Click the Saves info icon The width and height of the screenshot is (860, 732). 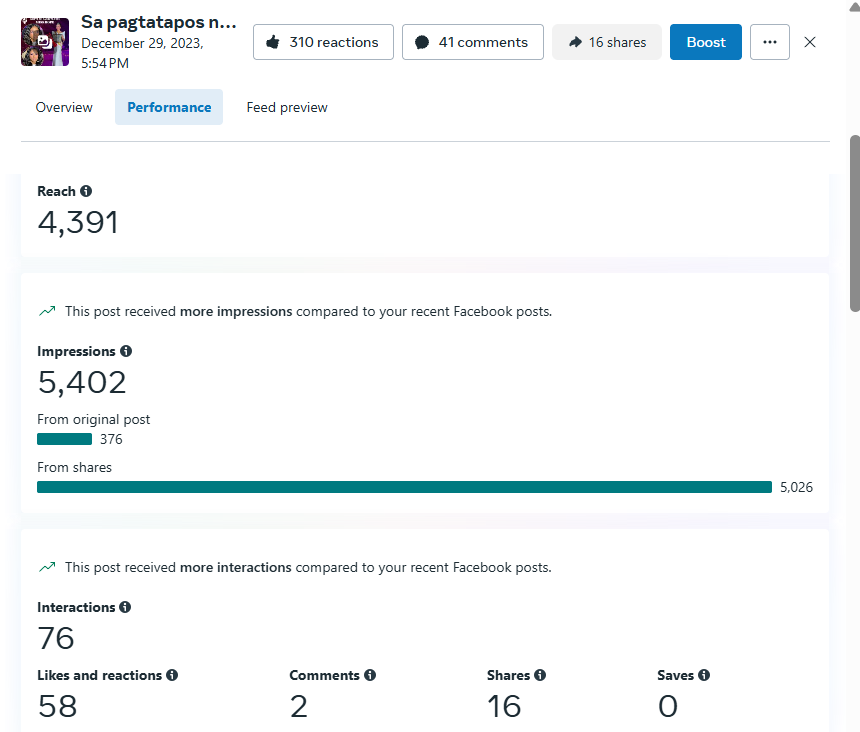tap(704, 675)
